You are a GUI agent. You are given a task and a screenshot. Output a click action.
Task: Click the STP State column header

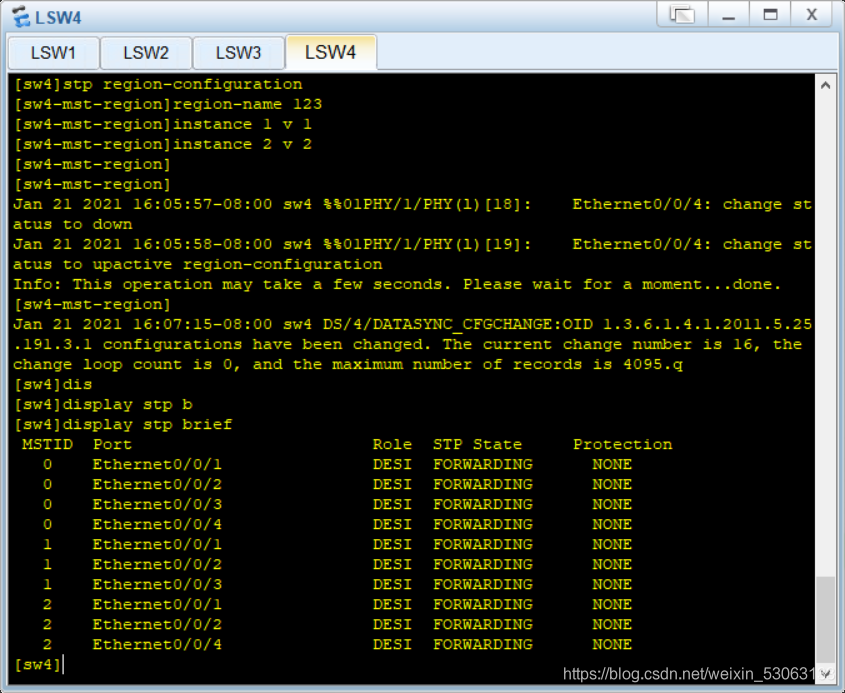click(477, 445)
